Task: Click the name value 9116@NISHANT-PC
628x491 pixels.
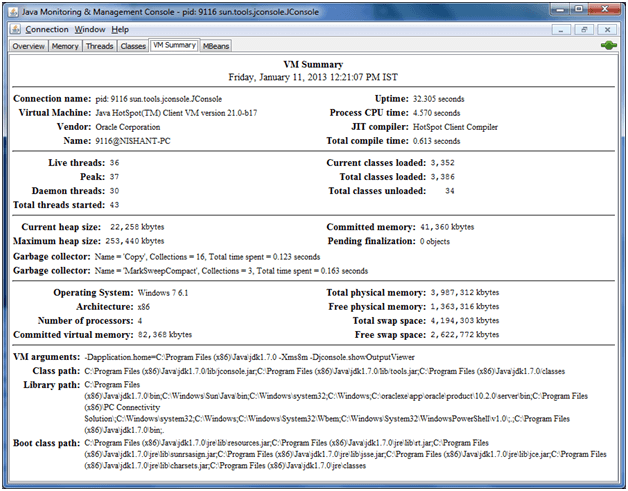Action: (133, 141)
